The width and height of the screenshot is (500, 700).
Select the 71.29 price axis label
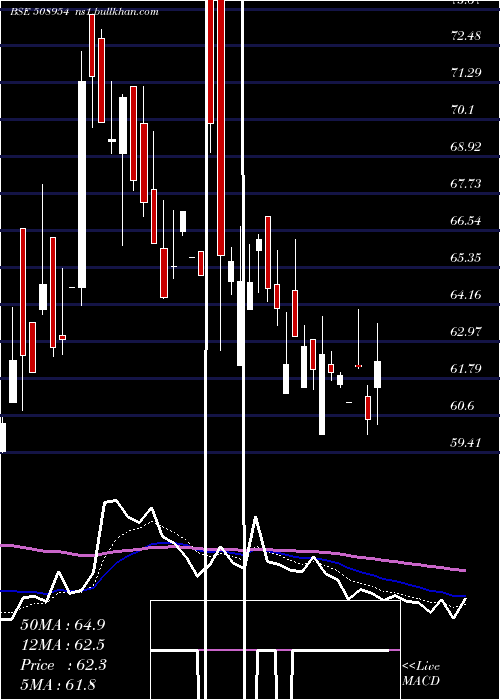point(466,72)
